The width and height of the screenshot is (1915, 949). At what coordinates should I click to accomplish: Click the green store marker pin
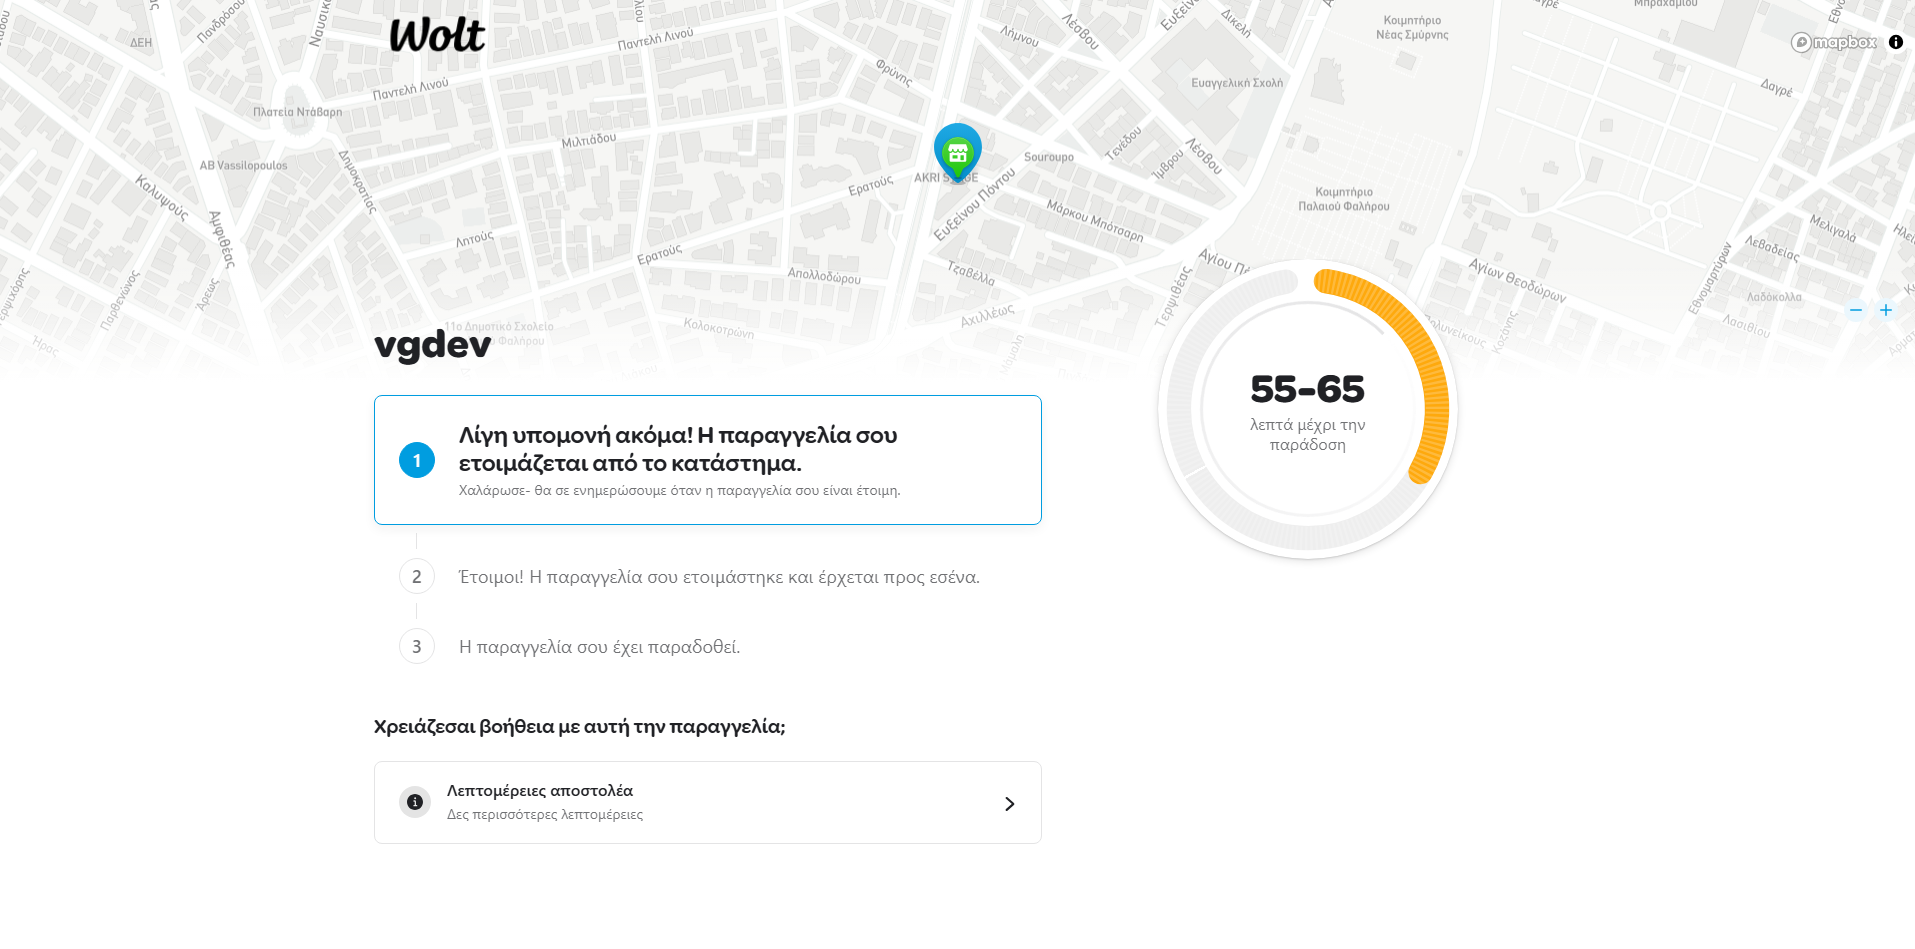(958, 151)
